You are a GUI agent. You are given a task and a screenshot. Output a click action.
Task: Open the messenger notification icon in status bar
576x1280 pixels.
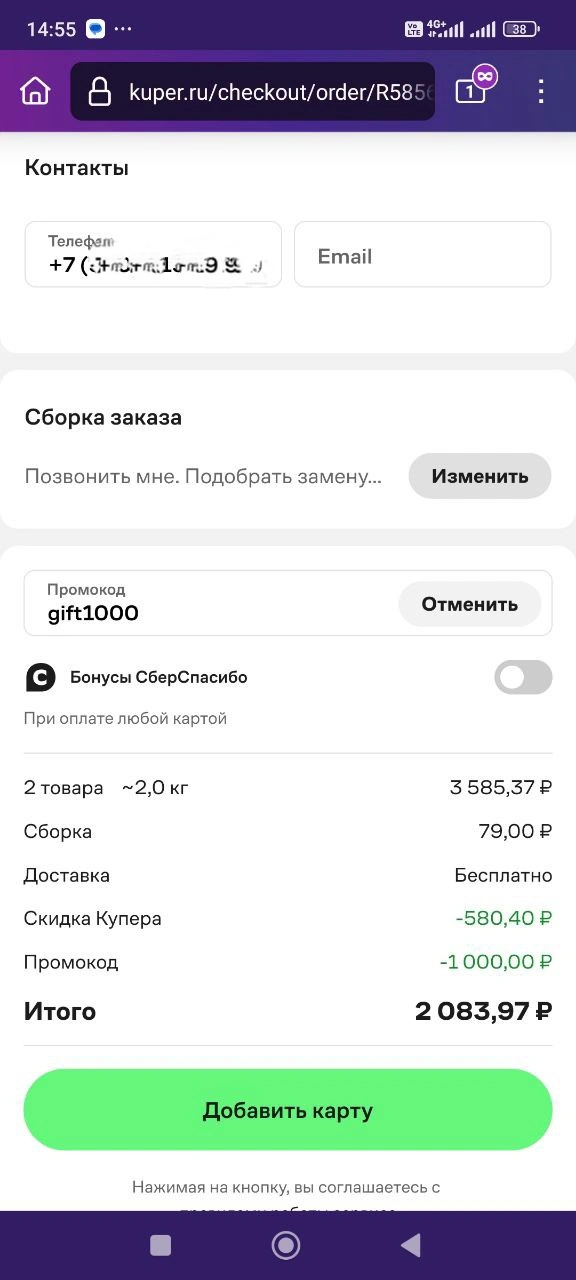pos(96,29)
